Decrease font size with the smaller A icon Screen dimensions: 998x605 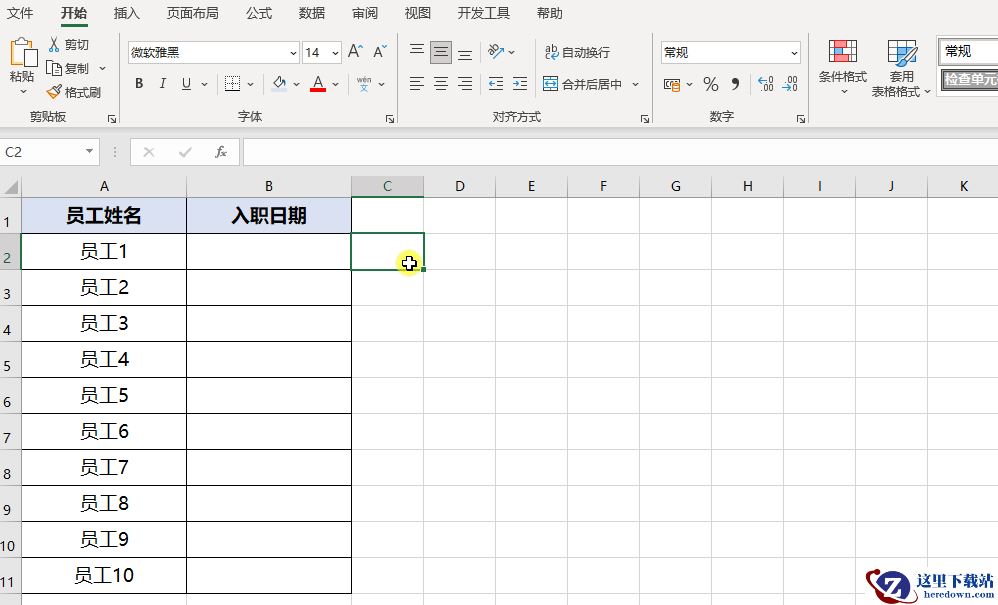pos(380,52)
